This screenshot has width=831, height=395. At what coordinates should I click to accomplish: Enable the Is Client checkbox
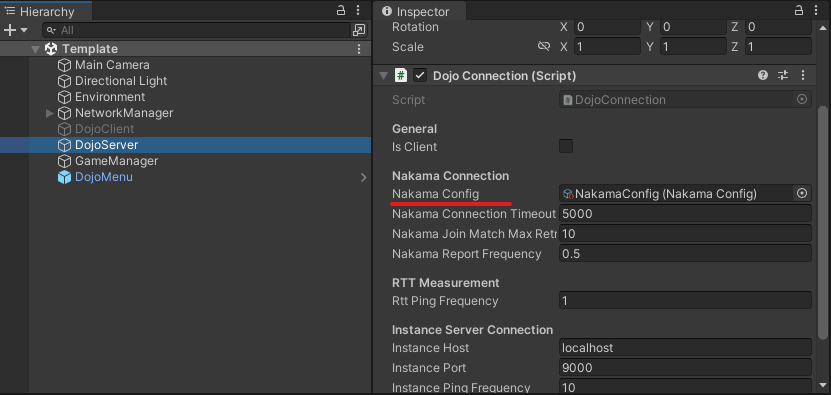[566, 146]
